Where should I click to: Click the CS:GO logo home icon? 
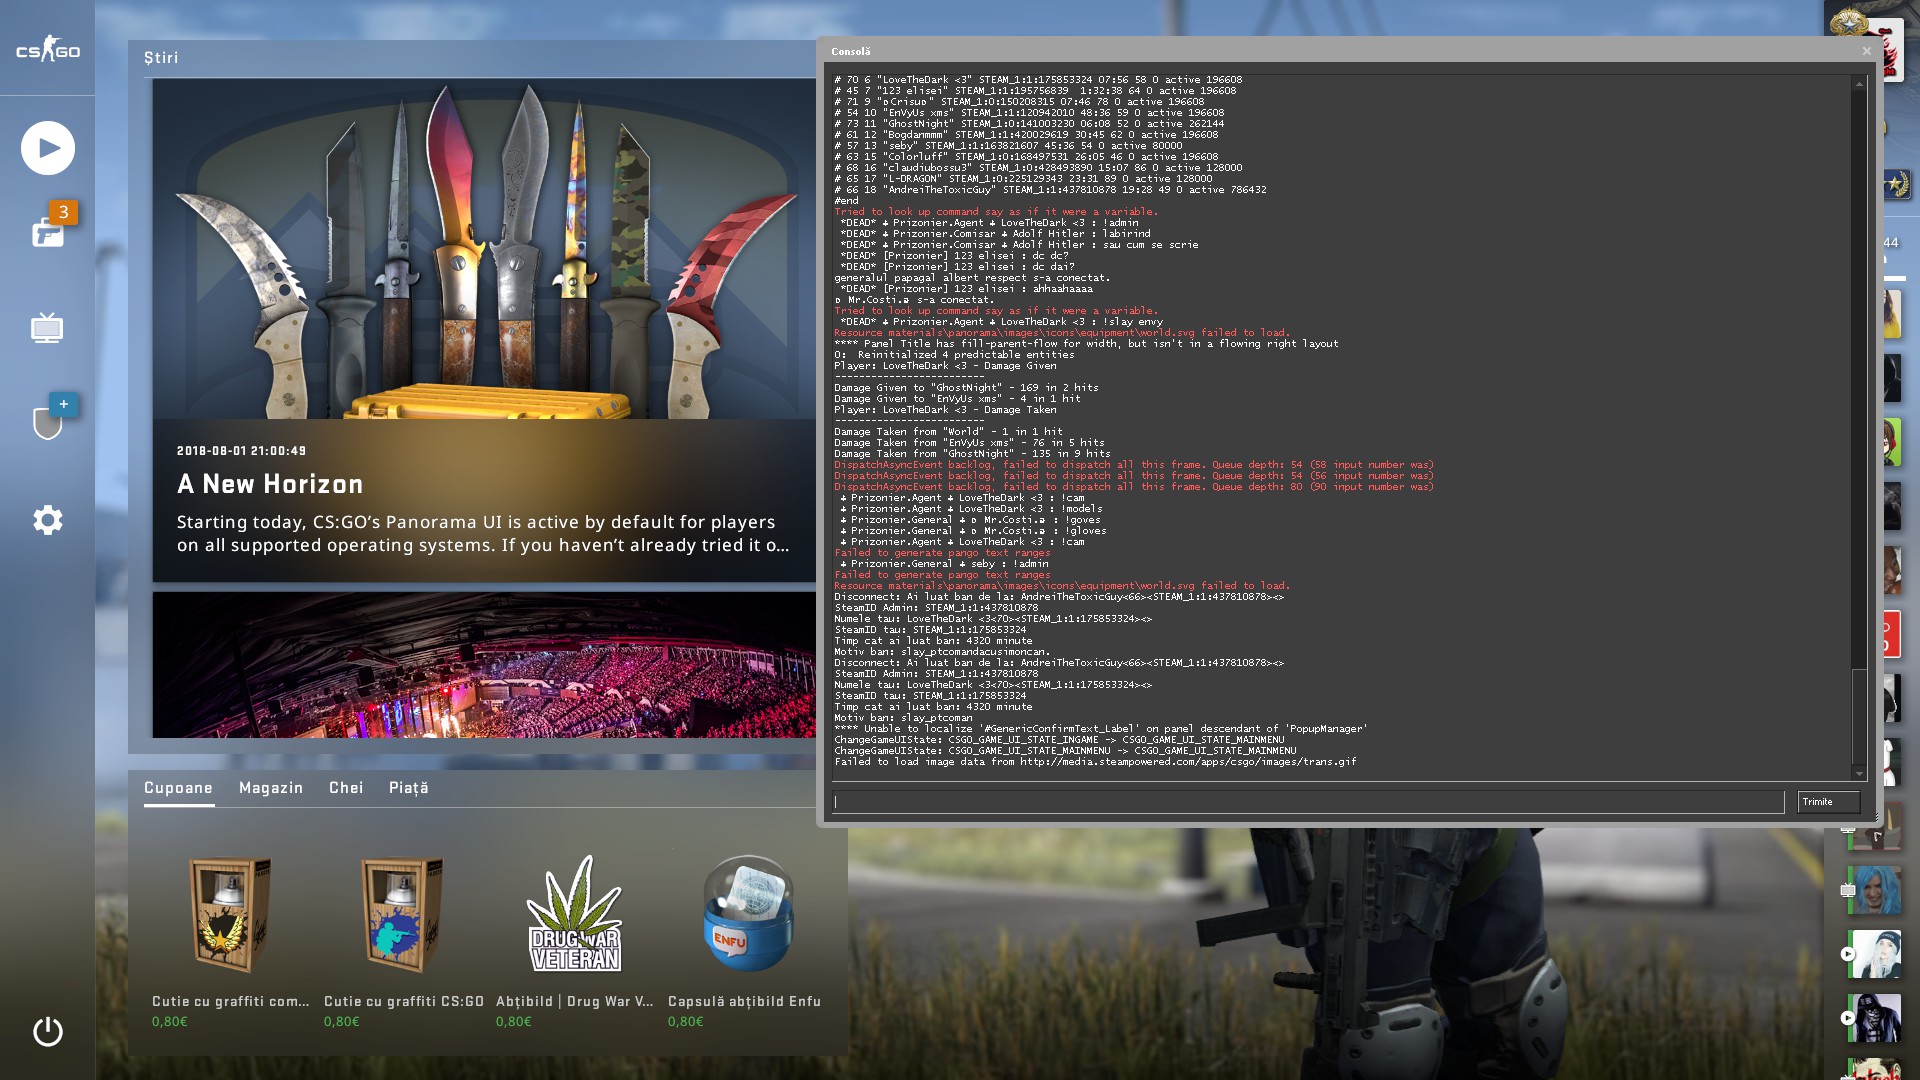47,50
